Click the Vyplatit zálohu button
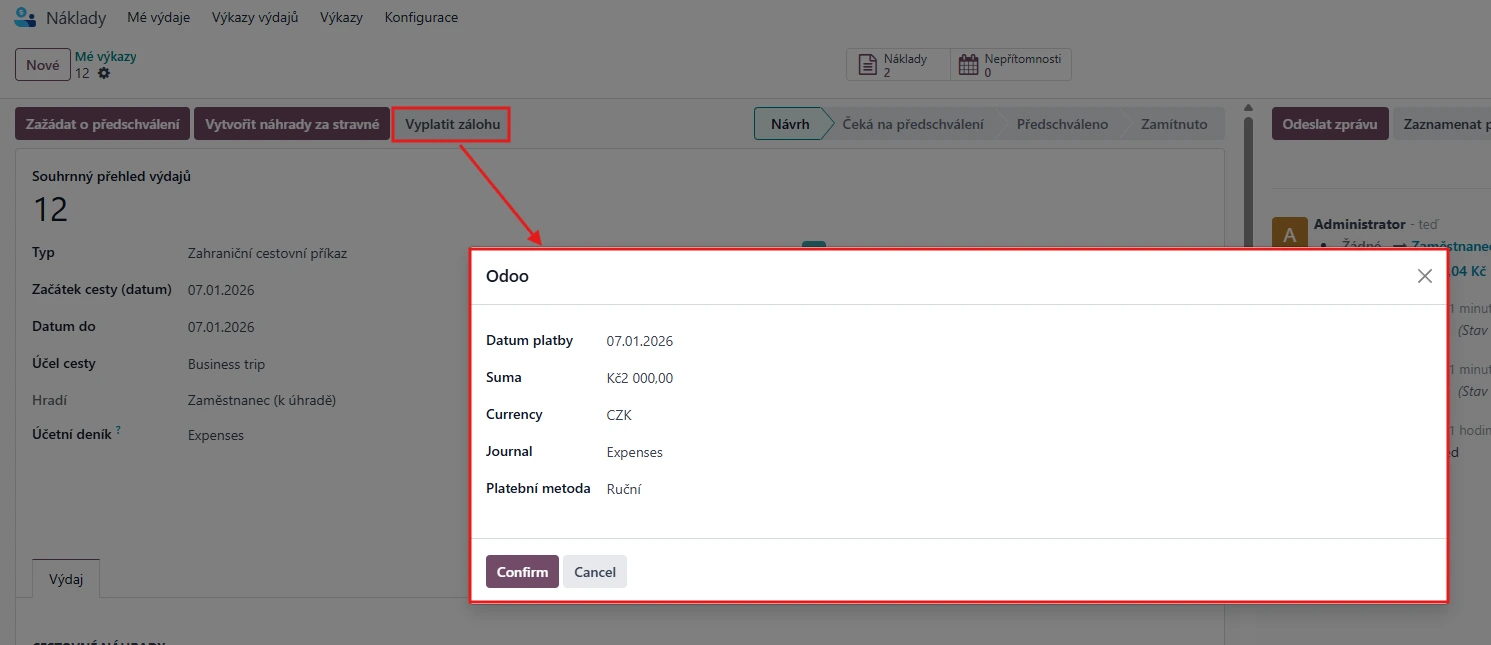Viewport: 1491px width, 645px height. pyautogui.click(x=452, y=125)
